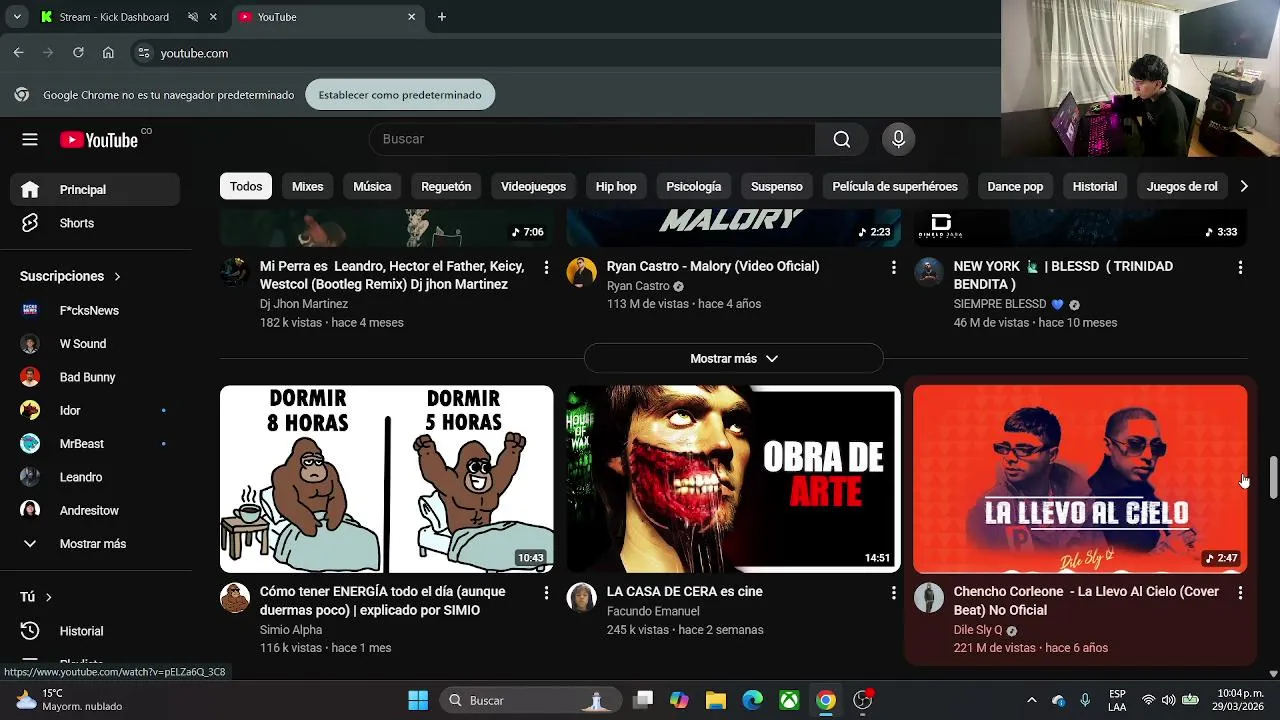Select the Psicología filter chip
Image resolution: width=1280 pixels, height=720 pixels.
[694, 187]
